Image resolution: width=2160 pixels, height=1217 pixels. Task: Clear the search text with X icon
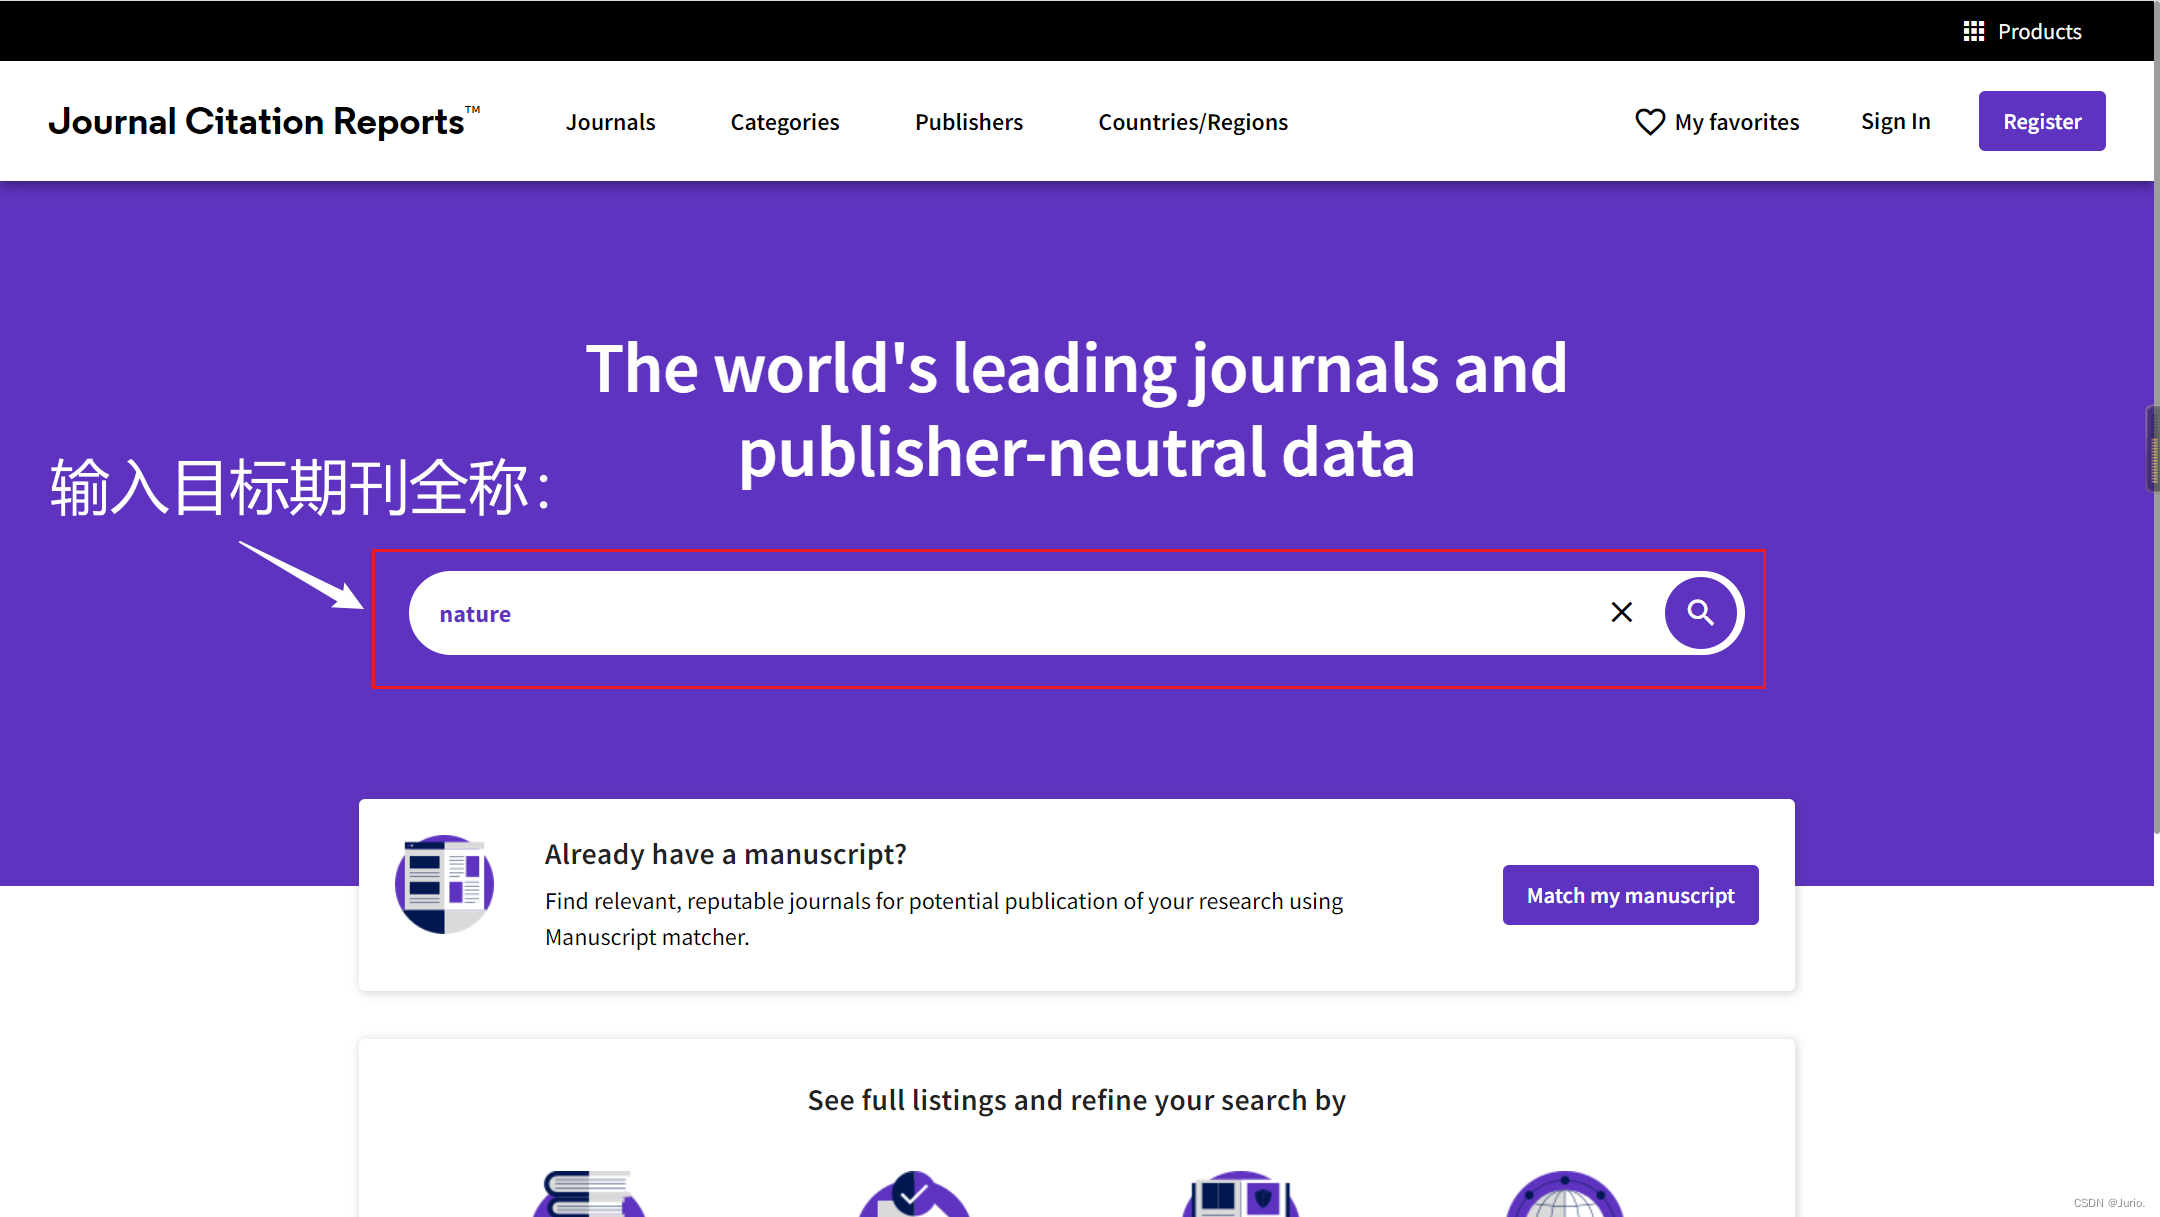point(1621,612)
